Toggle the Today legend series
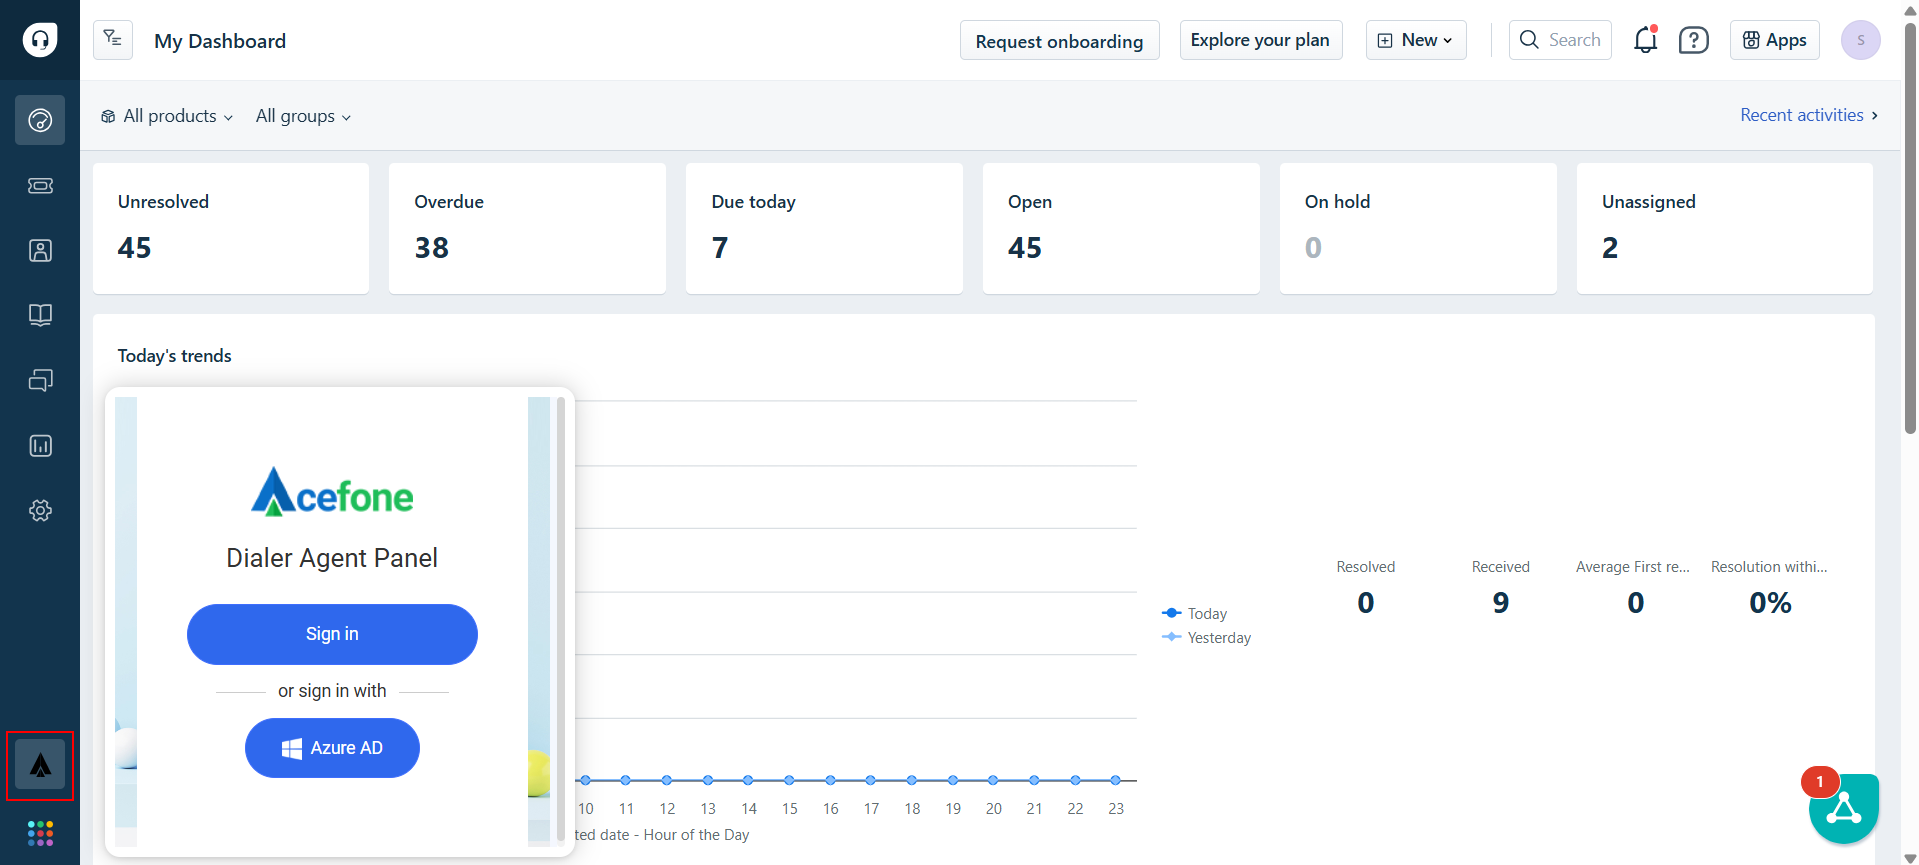1919x865 pixels. pyautogui.click(x=1194, y=613)
